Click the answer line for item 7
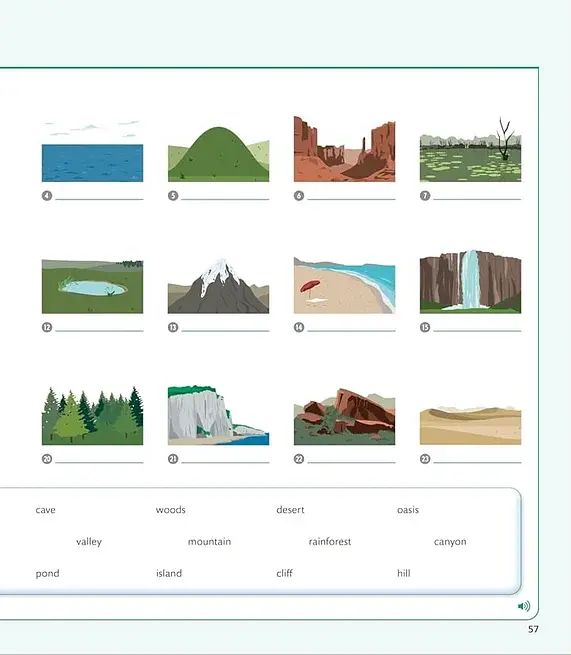Screen dimensions: 571x655 pyautogui.click(x=477, y=199)
